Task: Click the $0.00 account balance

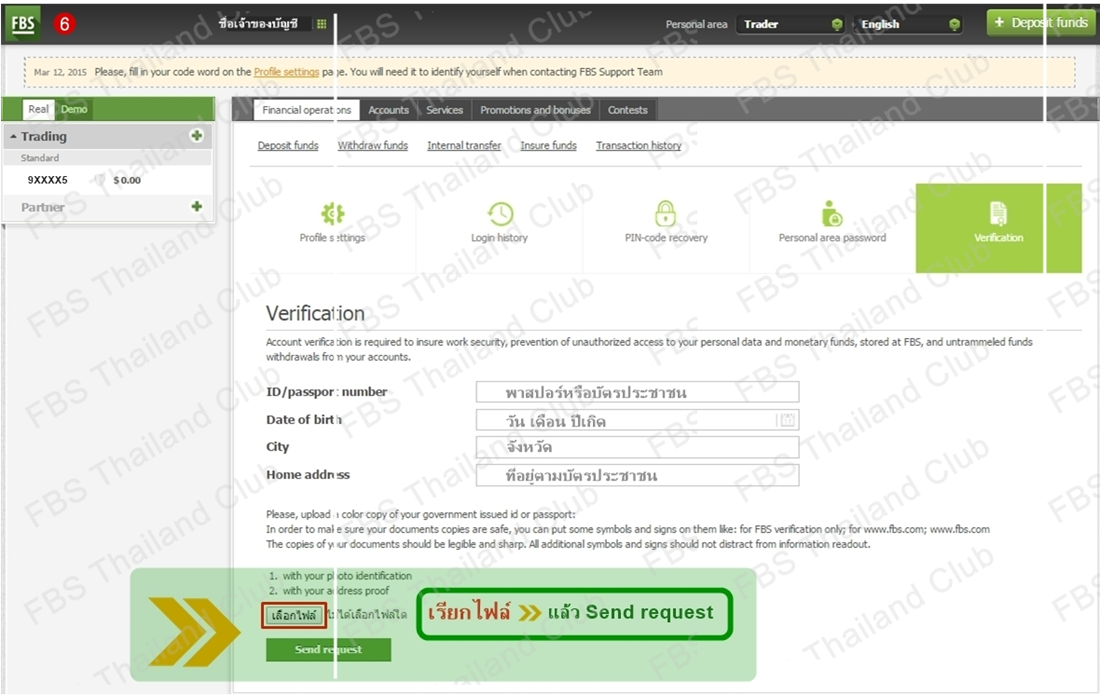Action: pyautogui.click(x=127, y=180)
